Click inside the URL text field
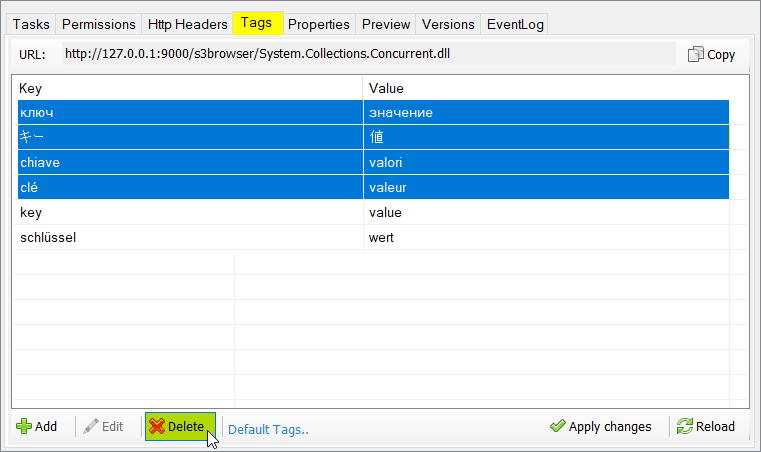 (368, 53)
